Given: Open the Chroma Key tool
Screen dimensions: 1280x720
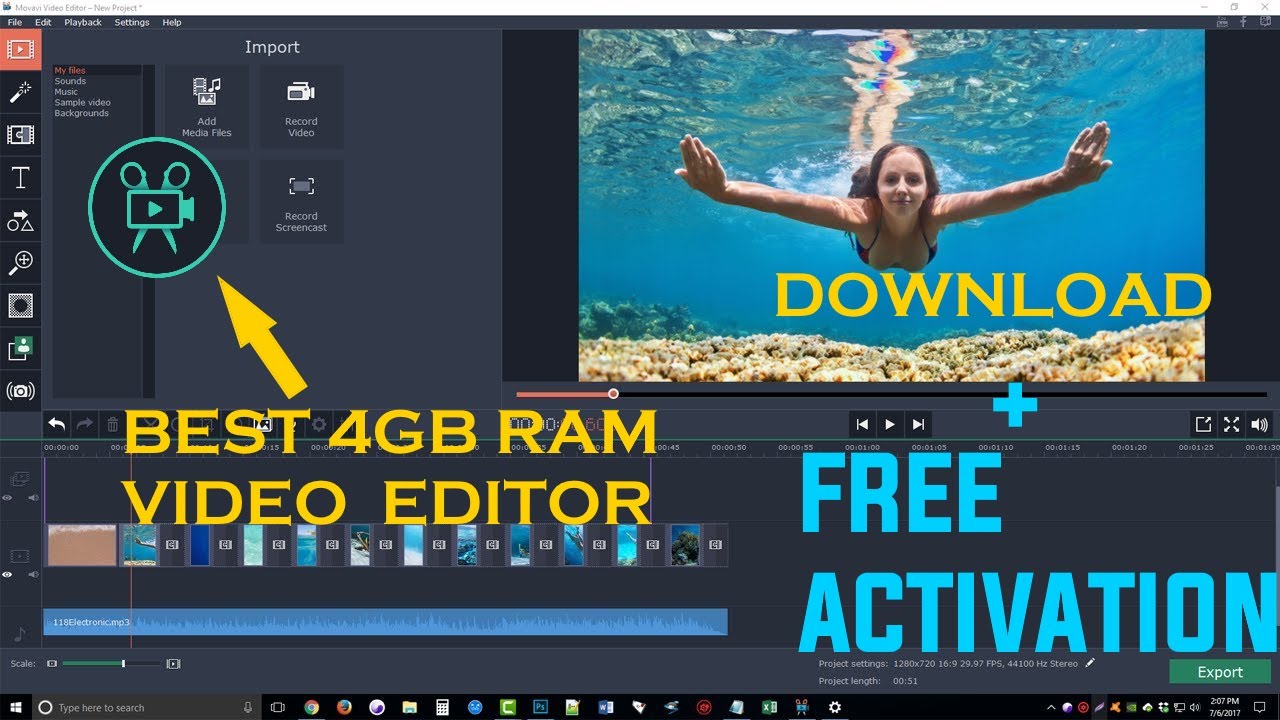Looking at the screenshot, I should point(20,348).
